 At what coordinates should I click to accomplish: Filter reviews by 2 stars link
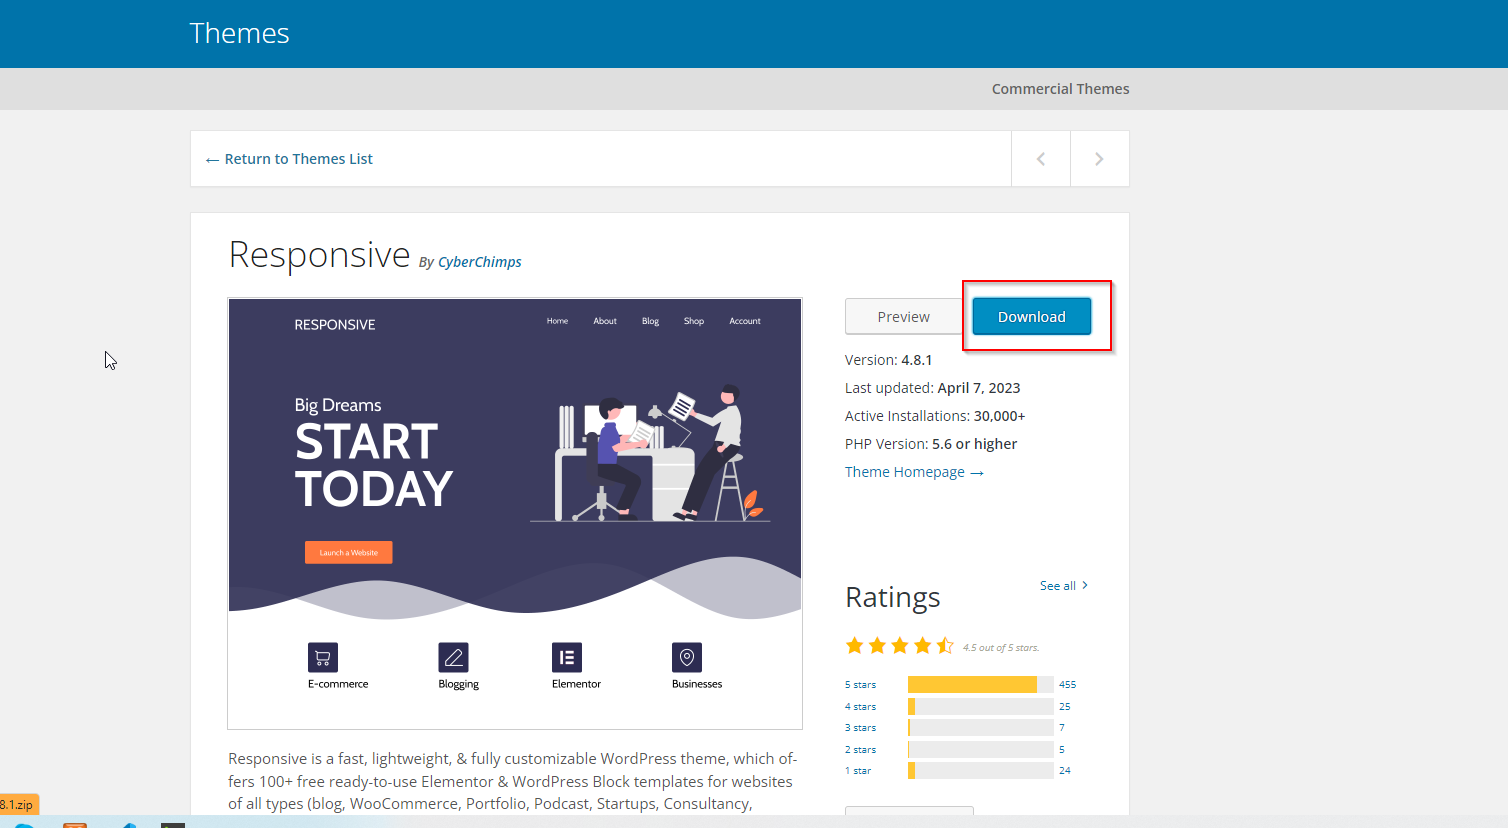[860, 750]
